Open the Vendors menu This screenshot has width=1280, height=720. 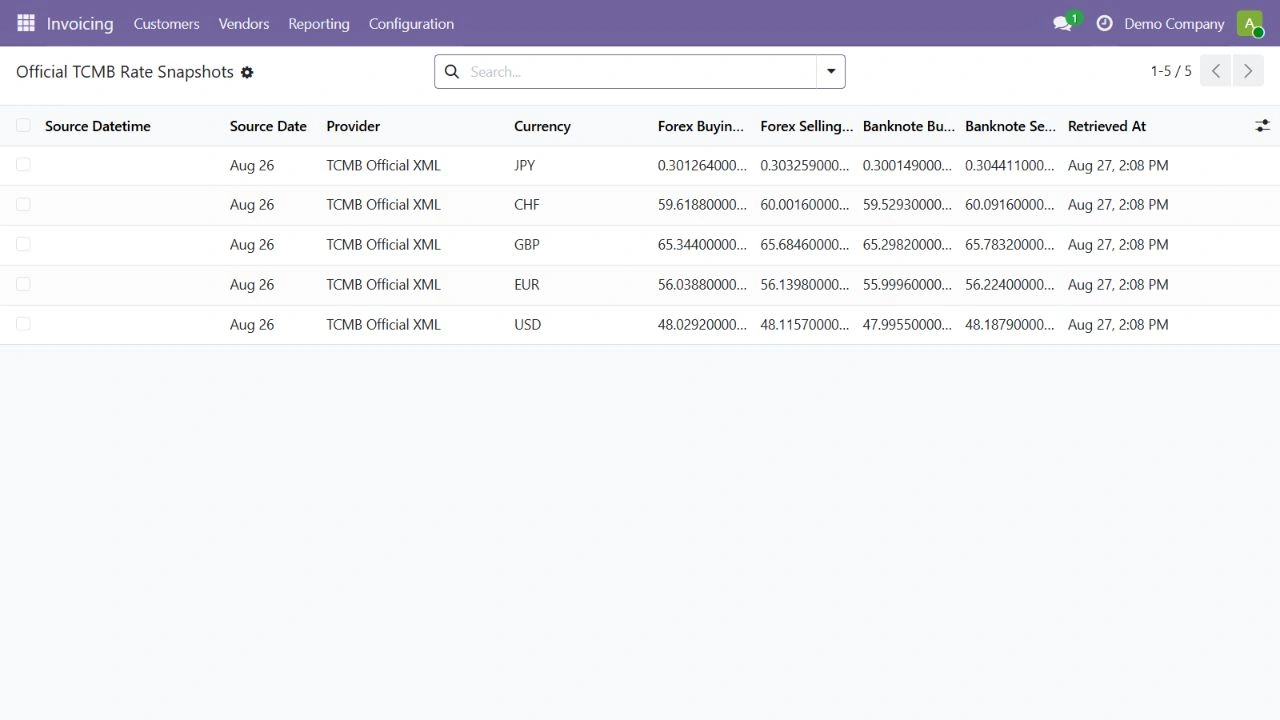(244, 23)
